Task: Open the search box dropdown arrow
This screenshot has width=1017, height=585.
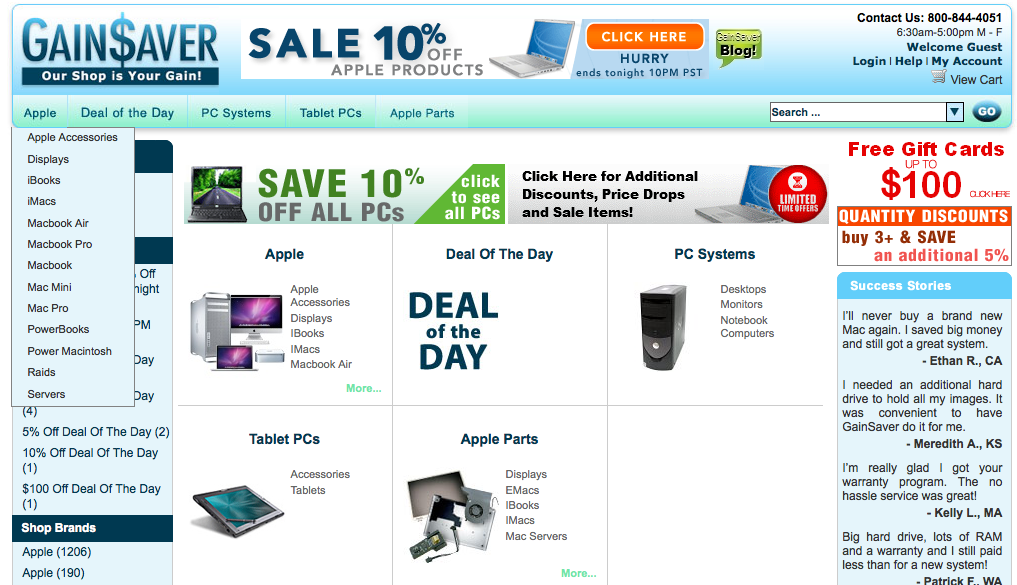Action: 954,112
